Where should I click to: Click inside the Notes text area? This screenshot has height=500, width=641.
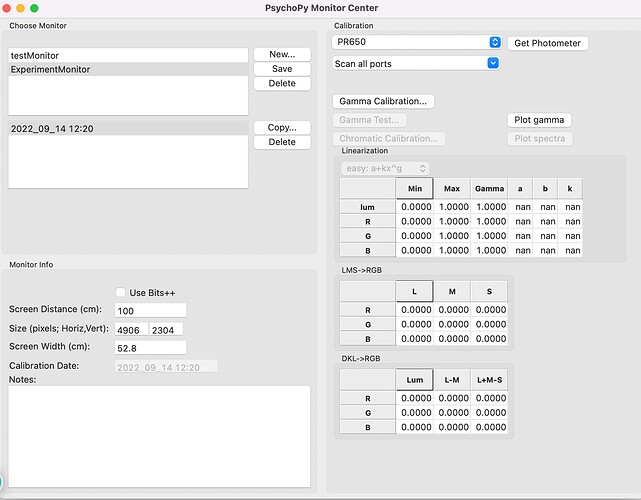pos(159,436)
